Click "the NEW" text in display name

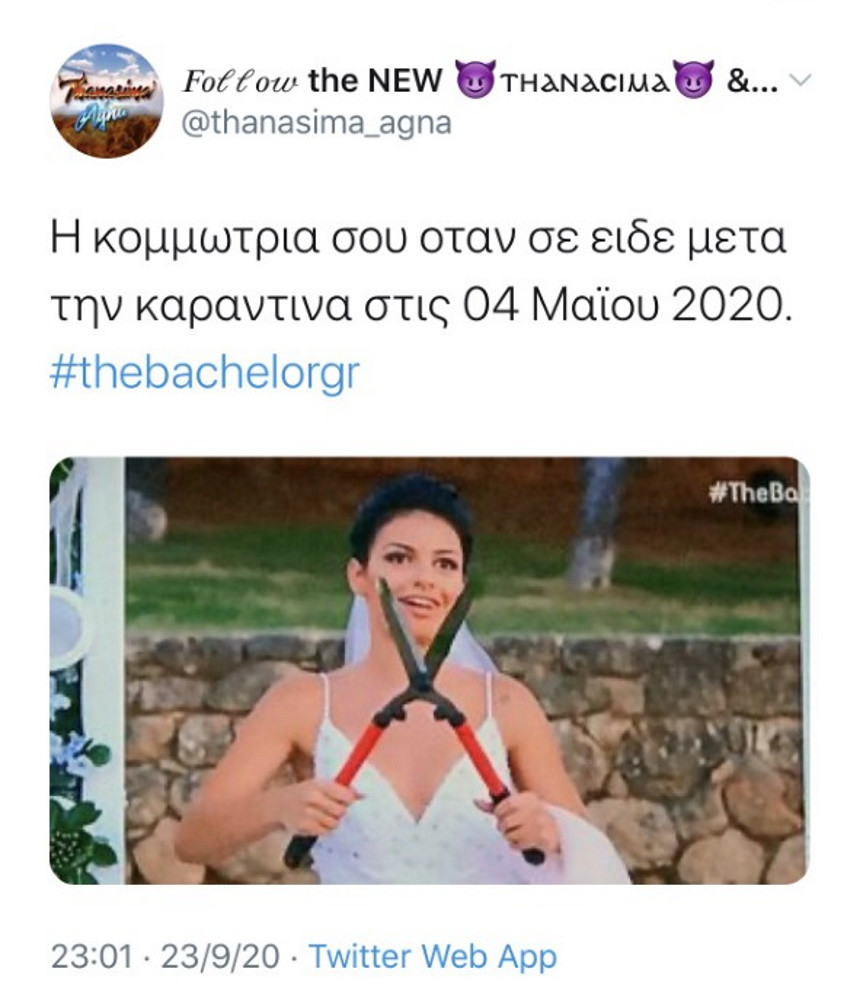click(375, 80)
